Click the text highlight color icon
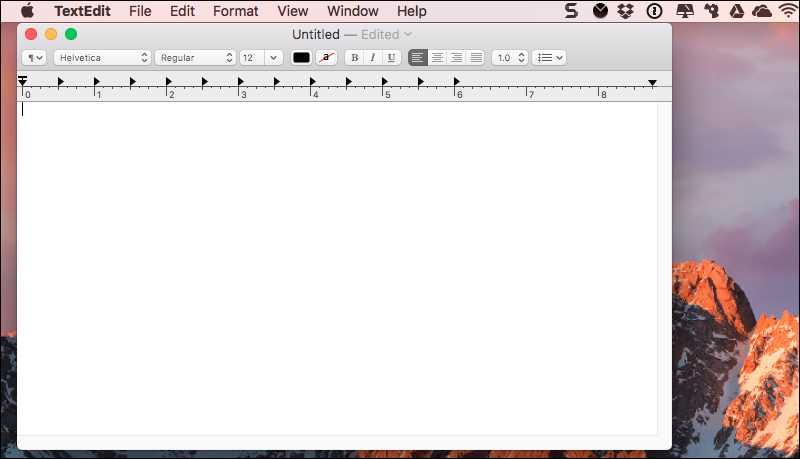800x459 pixels. click(x=327, y=58)
